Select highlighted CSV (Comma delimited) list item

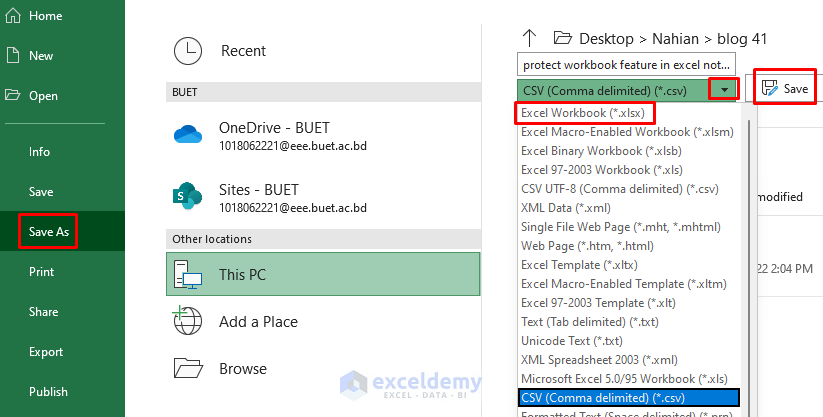coord(628,398)
